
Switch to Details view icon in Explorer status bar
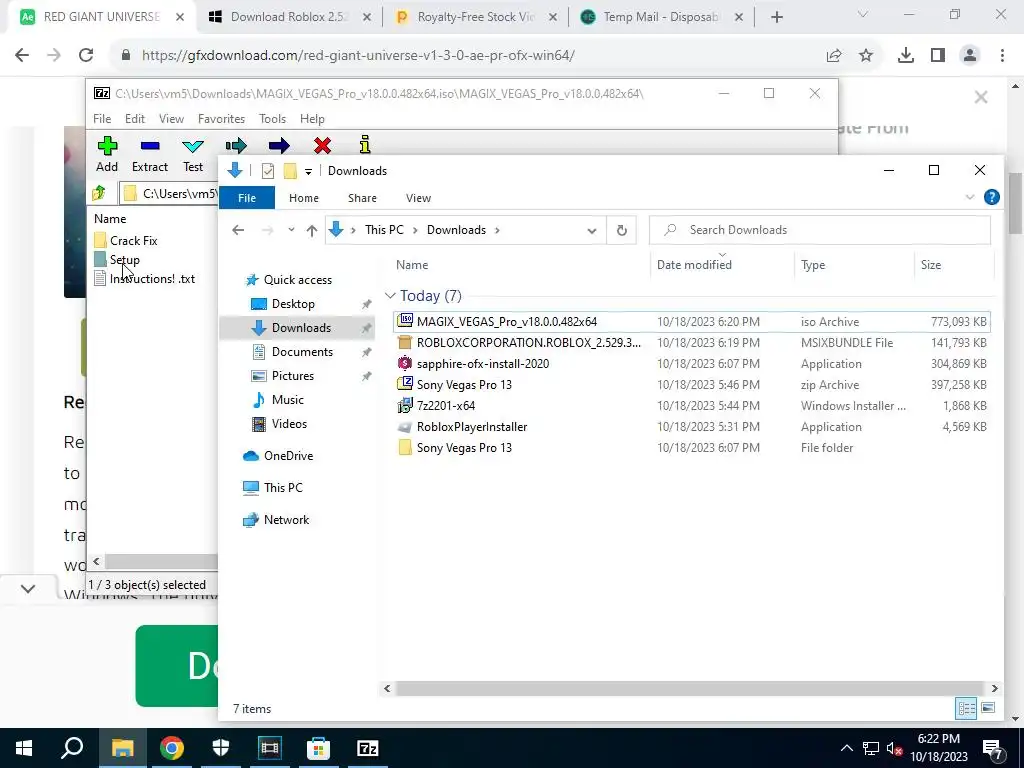coord(967,708)
